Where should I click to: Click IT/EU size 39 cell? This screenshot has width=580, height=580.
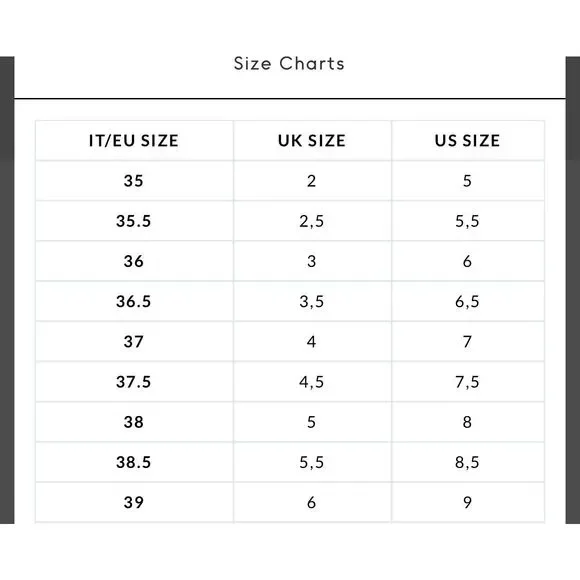(x=134, y=502)
